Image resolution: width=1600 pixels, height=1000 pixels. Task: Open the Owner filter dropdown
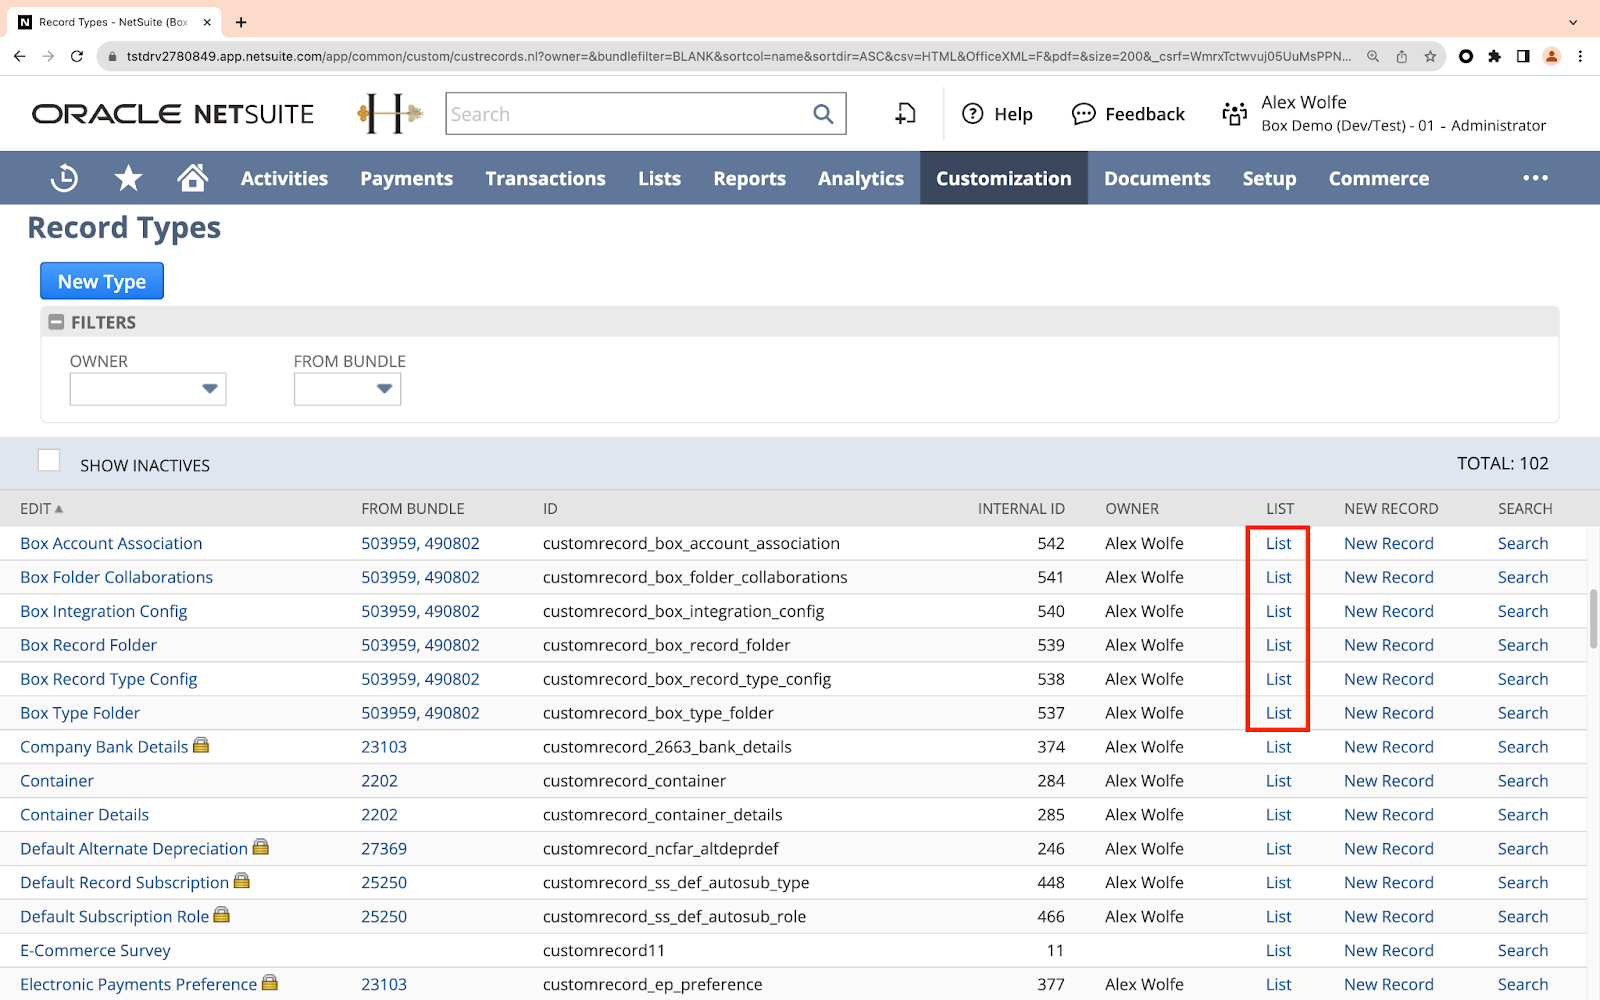(x=148, y=389)
